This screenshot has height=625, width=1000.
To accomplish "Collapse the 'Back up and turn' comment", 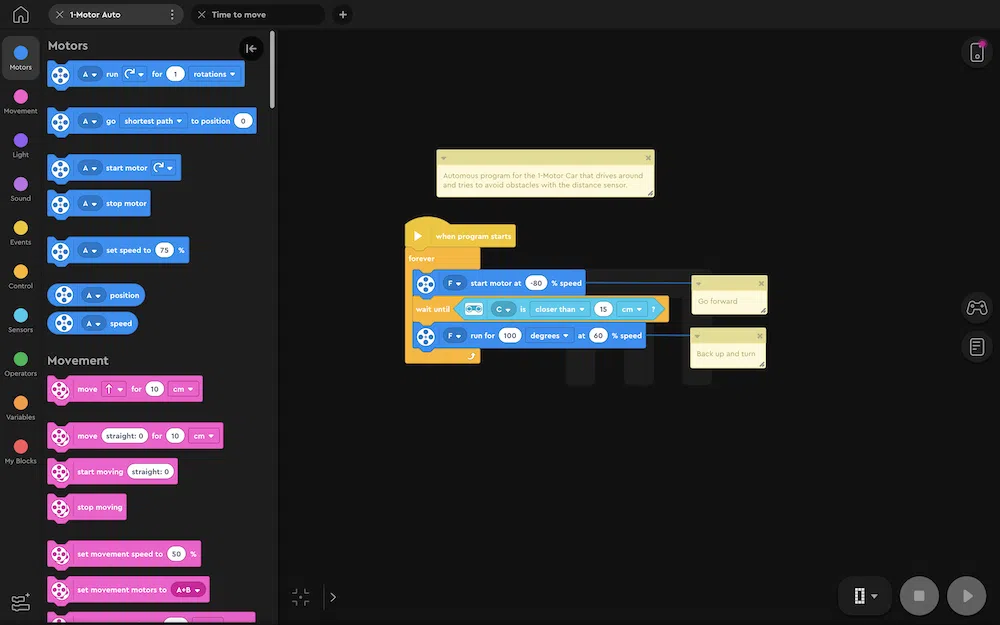I will (697, 336).
